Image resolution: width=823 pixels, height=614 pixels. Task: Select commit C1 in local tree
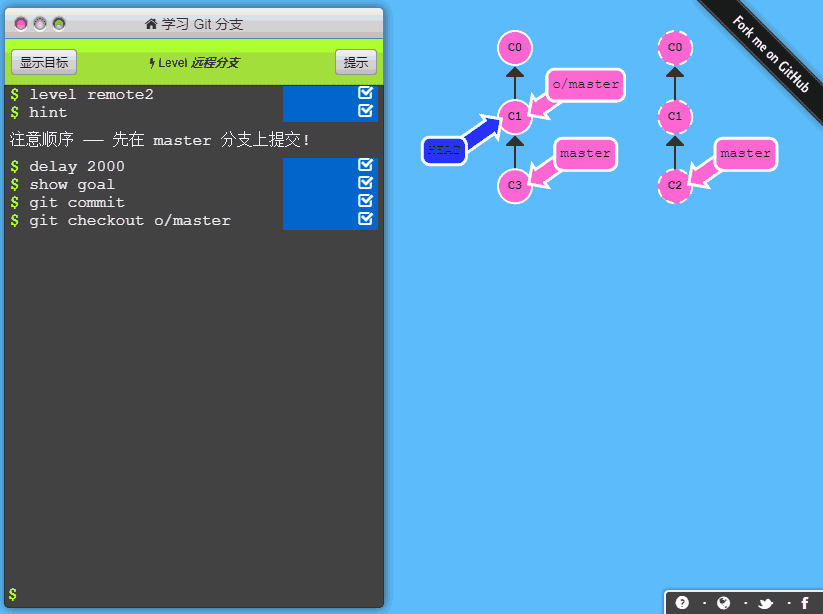[515, 116]
